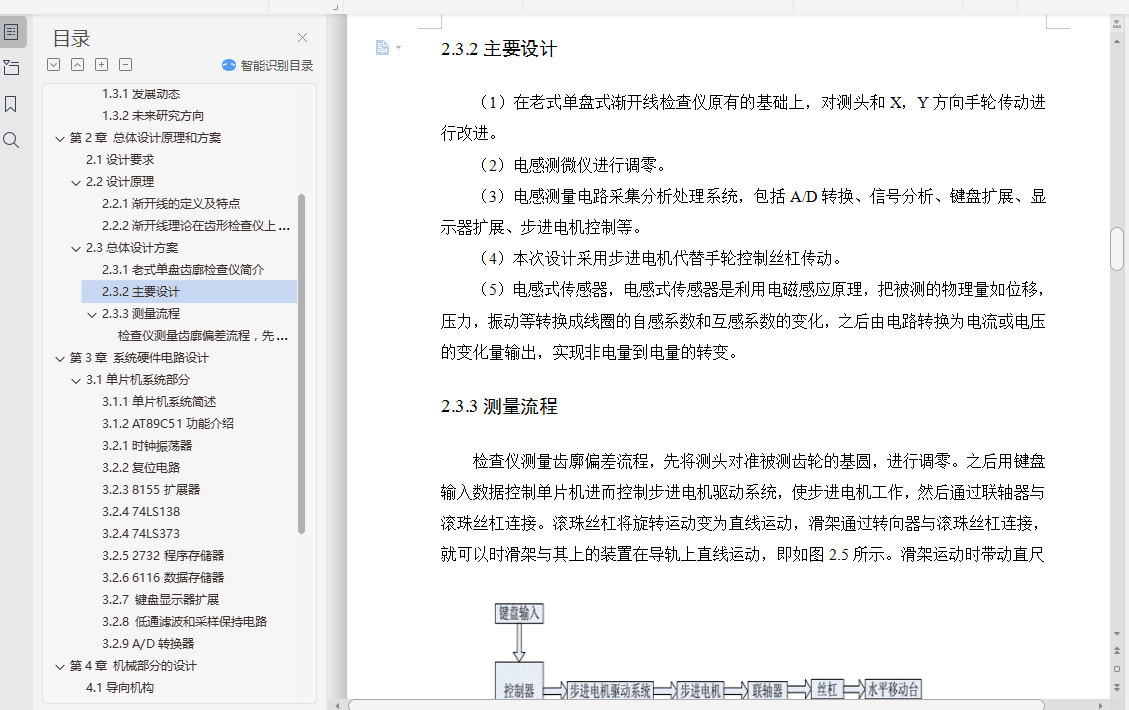
Task: Click the horizontal scrollbar thumb at the bottom
Action: coord(696,705)
